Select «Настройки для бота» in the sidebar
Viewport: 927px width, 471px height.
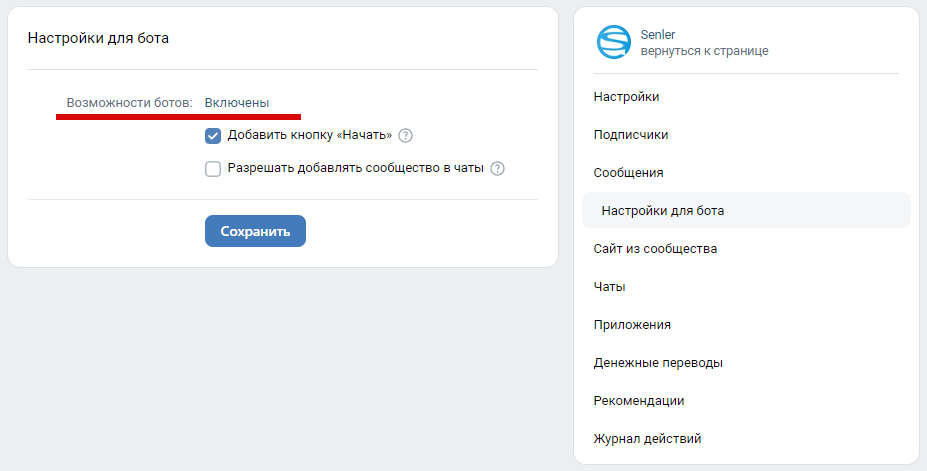point(663,211)
